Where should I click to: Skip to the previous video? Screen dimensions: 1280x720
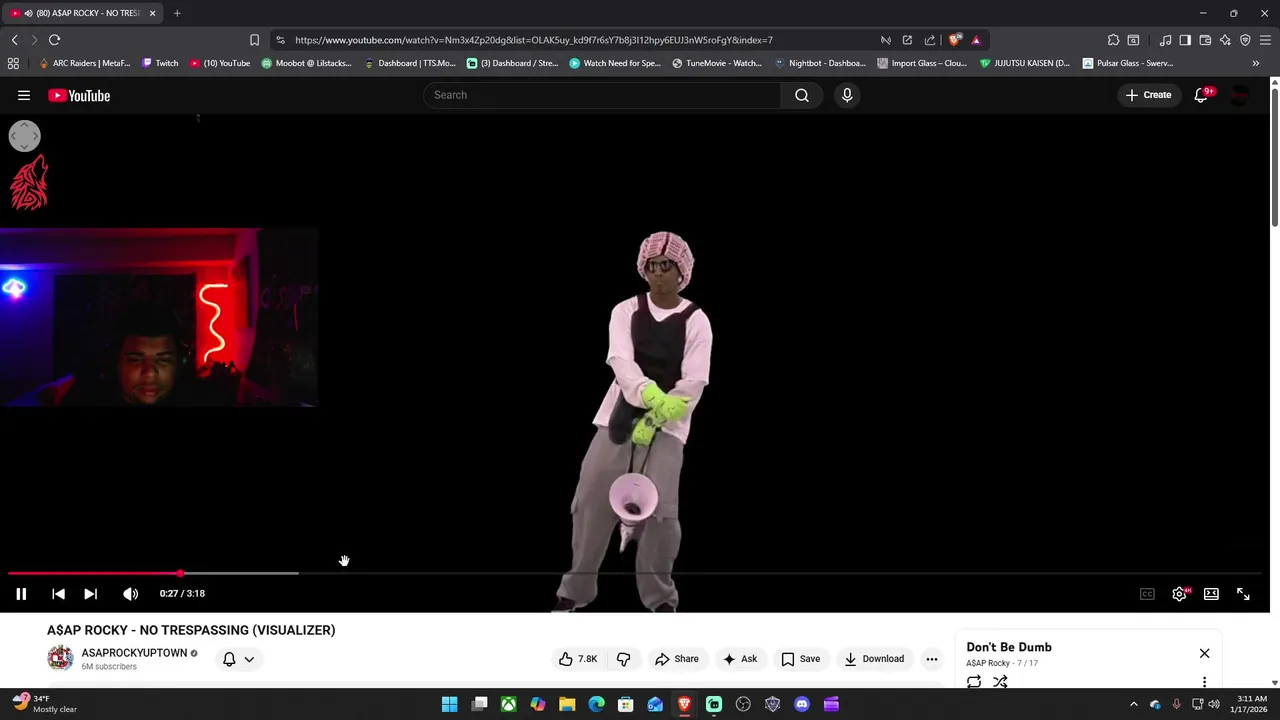pyautogui.click(x=58, y=594)
